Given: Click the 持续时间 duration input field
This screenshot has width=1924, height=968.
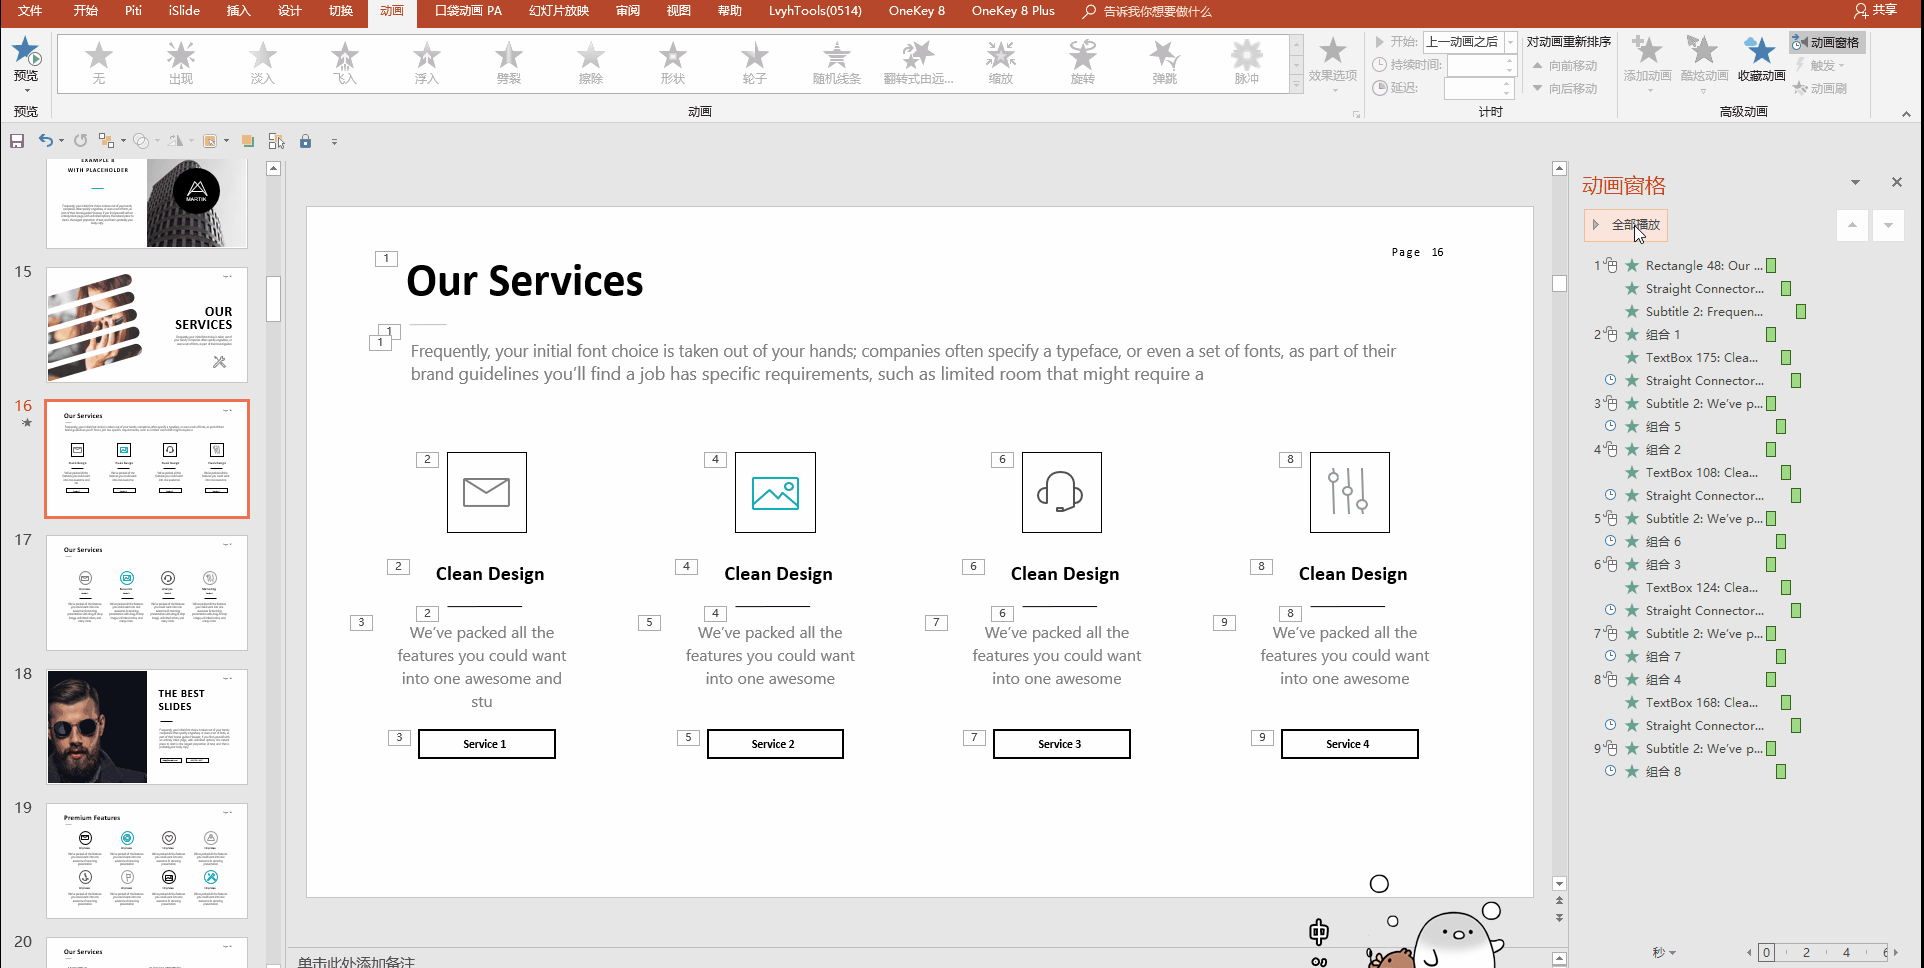Looking at the screenshot, I should [1475, 65].
